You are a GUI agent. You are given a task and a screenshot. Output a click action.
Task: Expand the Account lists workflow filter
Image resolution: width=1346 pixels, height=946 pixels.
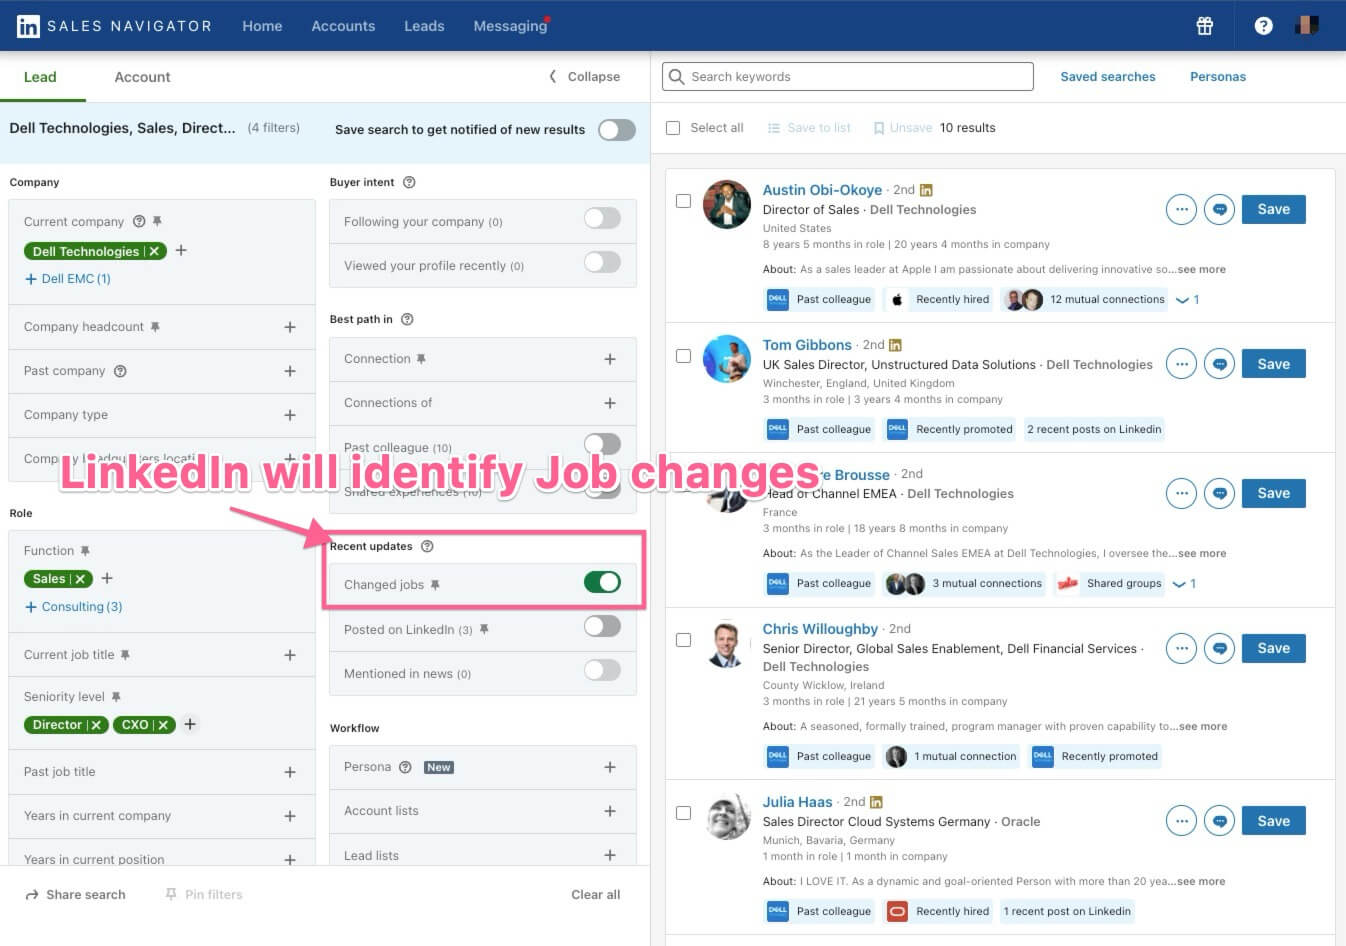pos(609,811)
